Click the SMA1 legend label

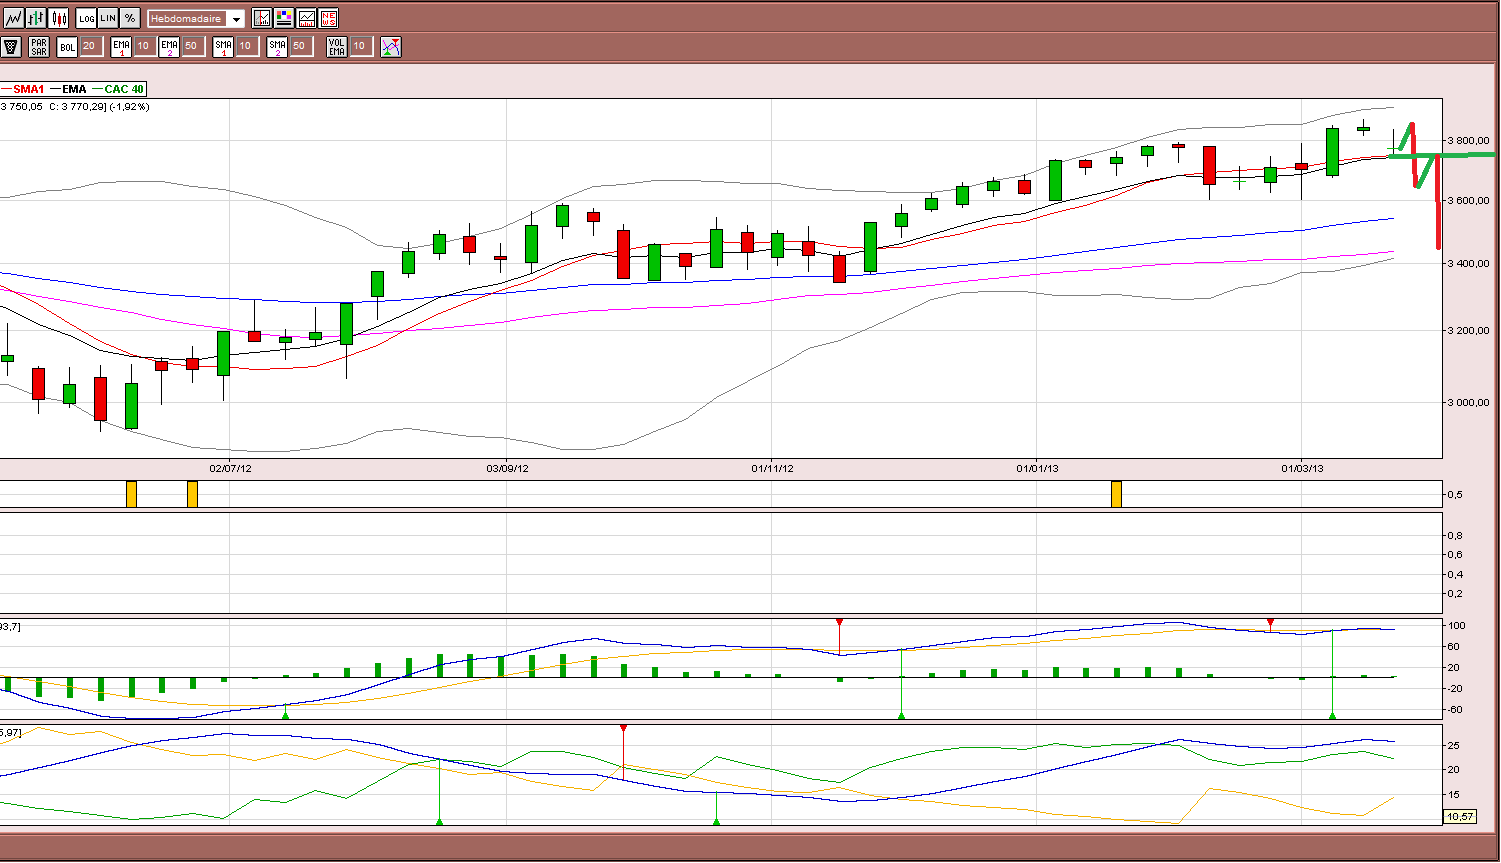(x=28, y=89)
